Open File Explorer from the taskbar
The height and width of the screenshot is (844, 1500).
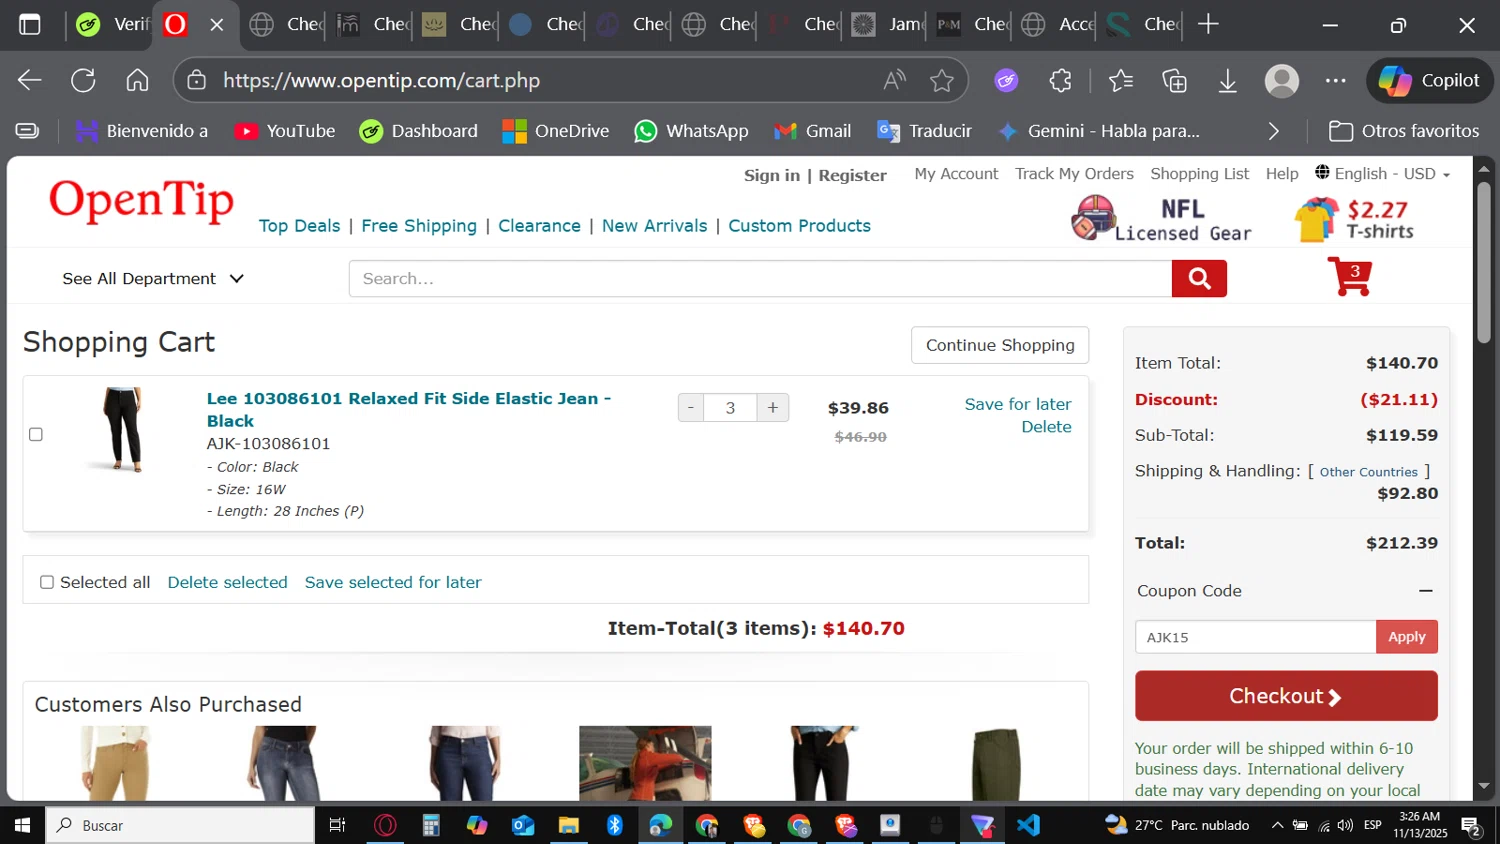[x=568, y=825]
